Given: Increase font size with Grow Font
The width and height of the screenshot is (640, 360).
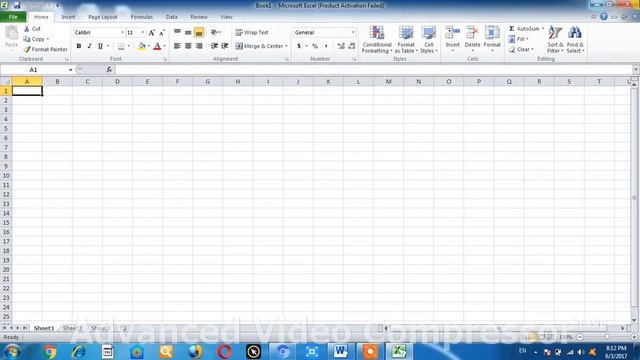Looking at the screenshot, I should (x=152, y=33).
